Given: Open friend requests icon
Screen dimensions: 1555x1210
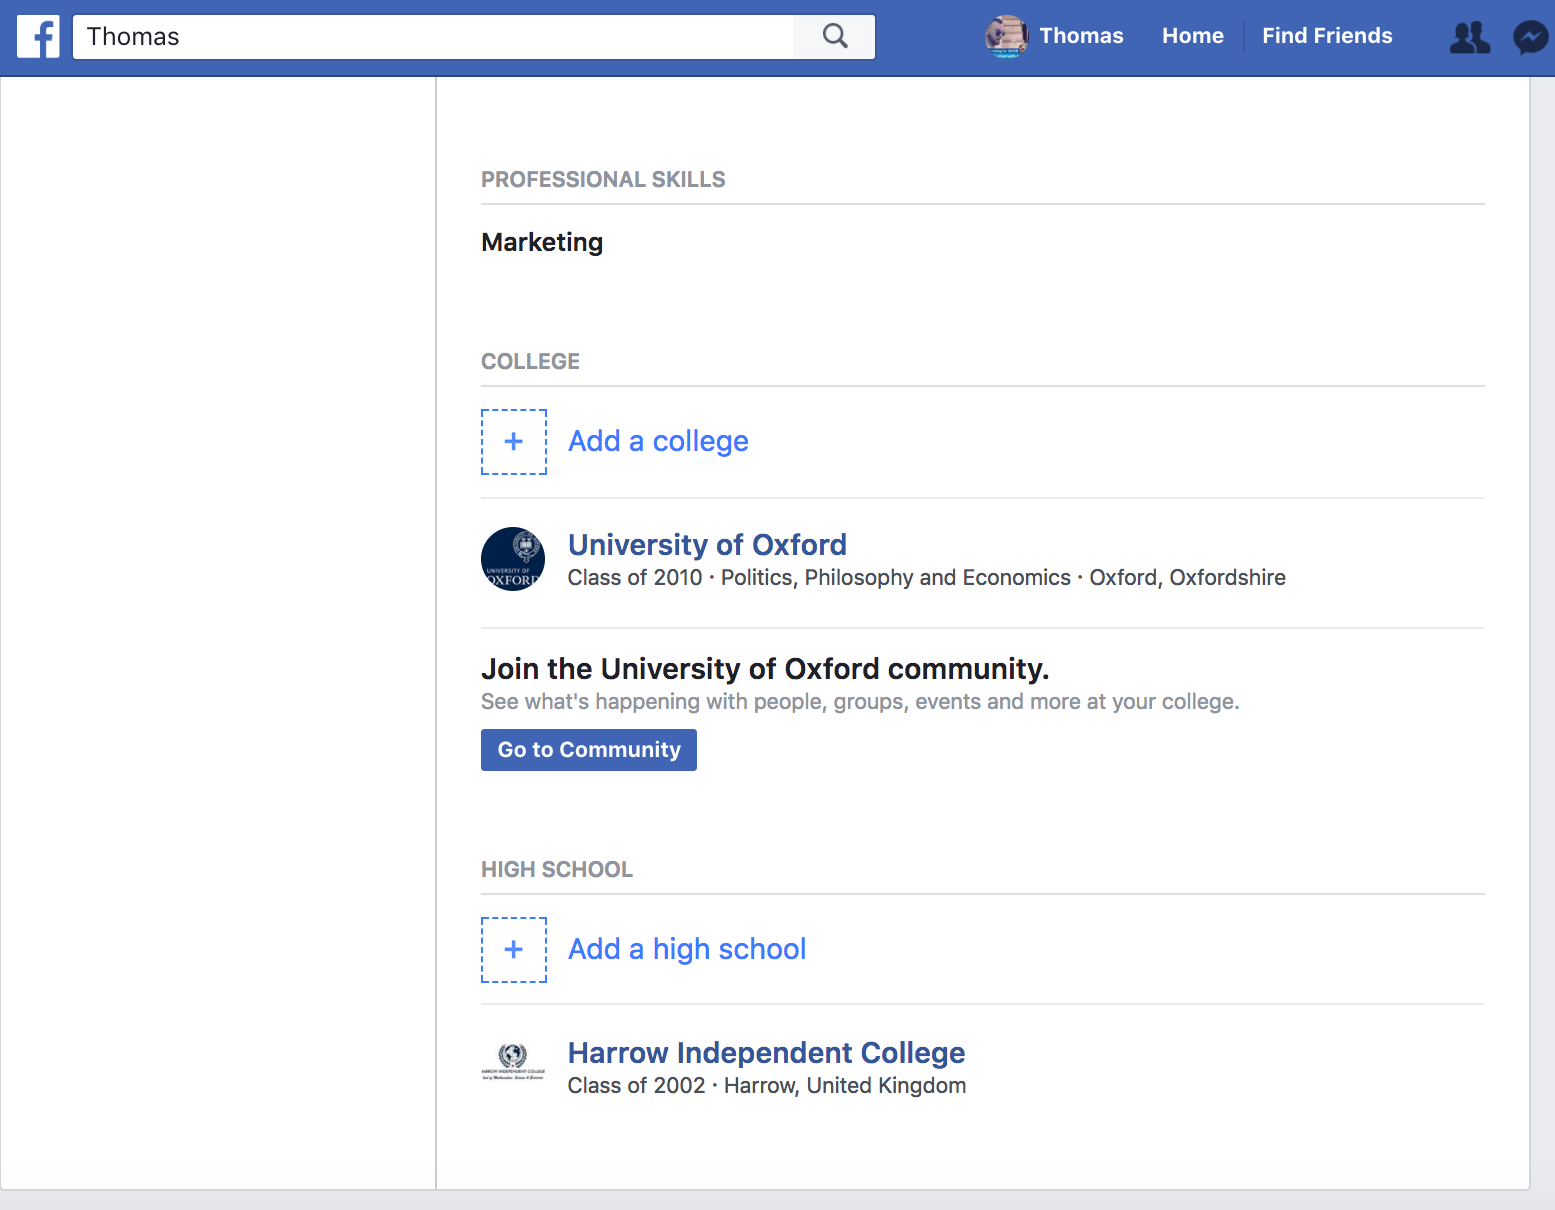Looking at the screenshot, I should (x=1470, y=37).
